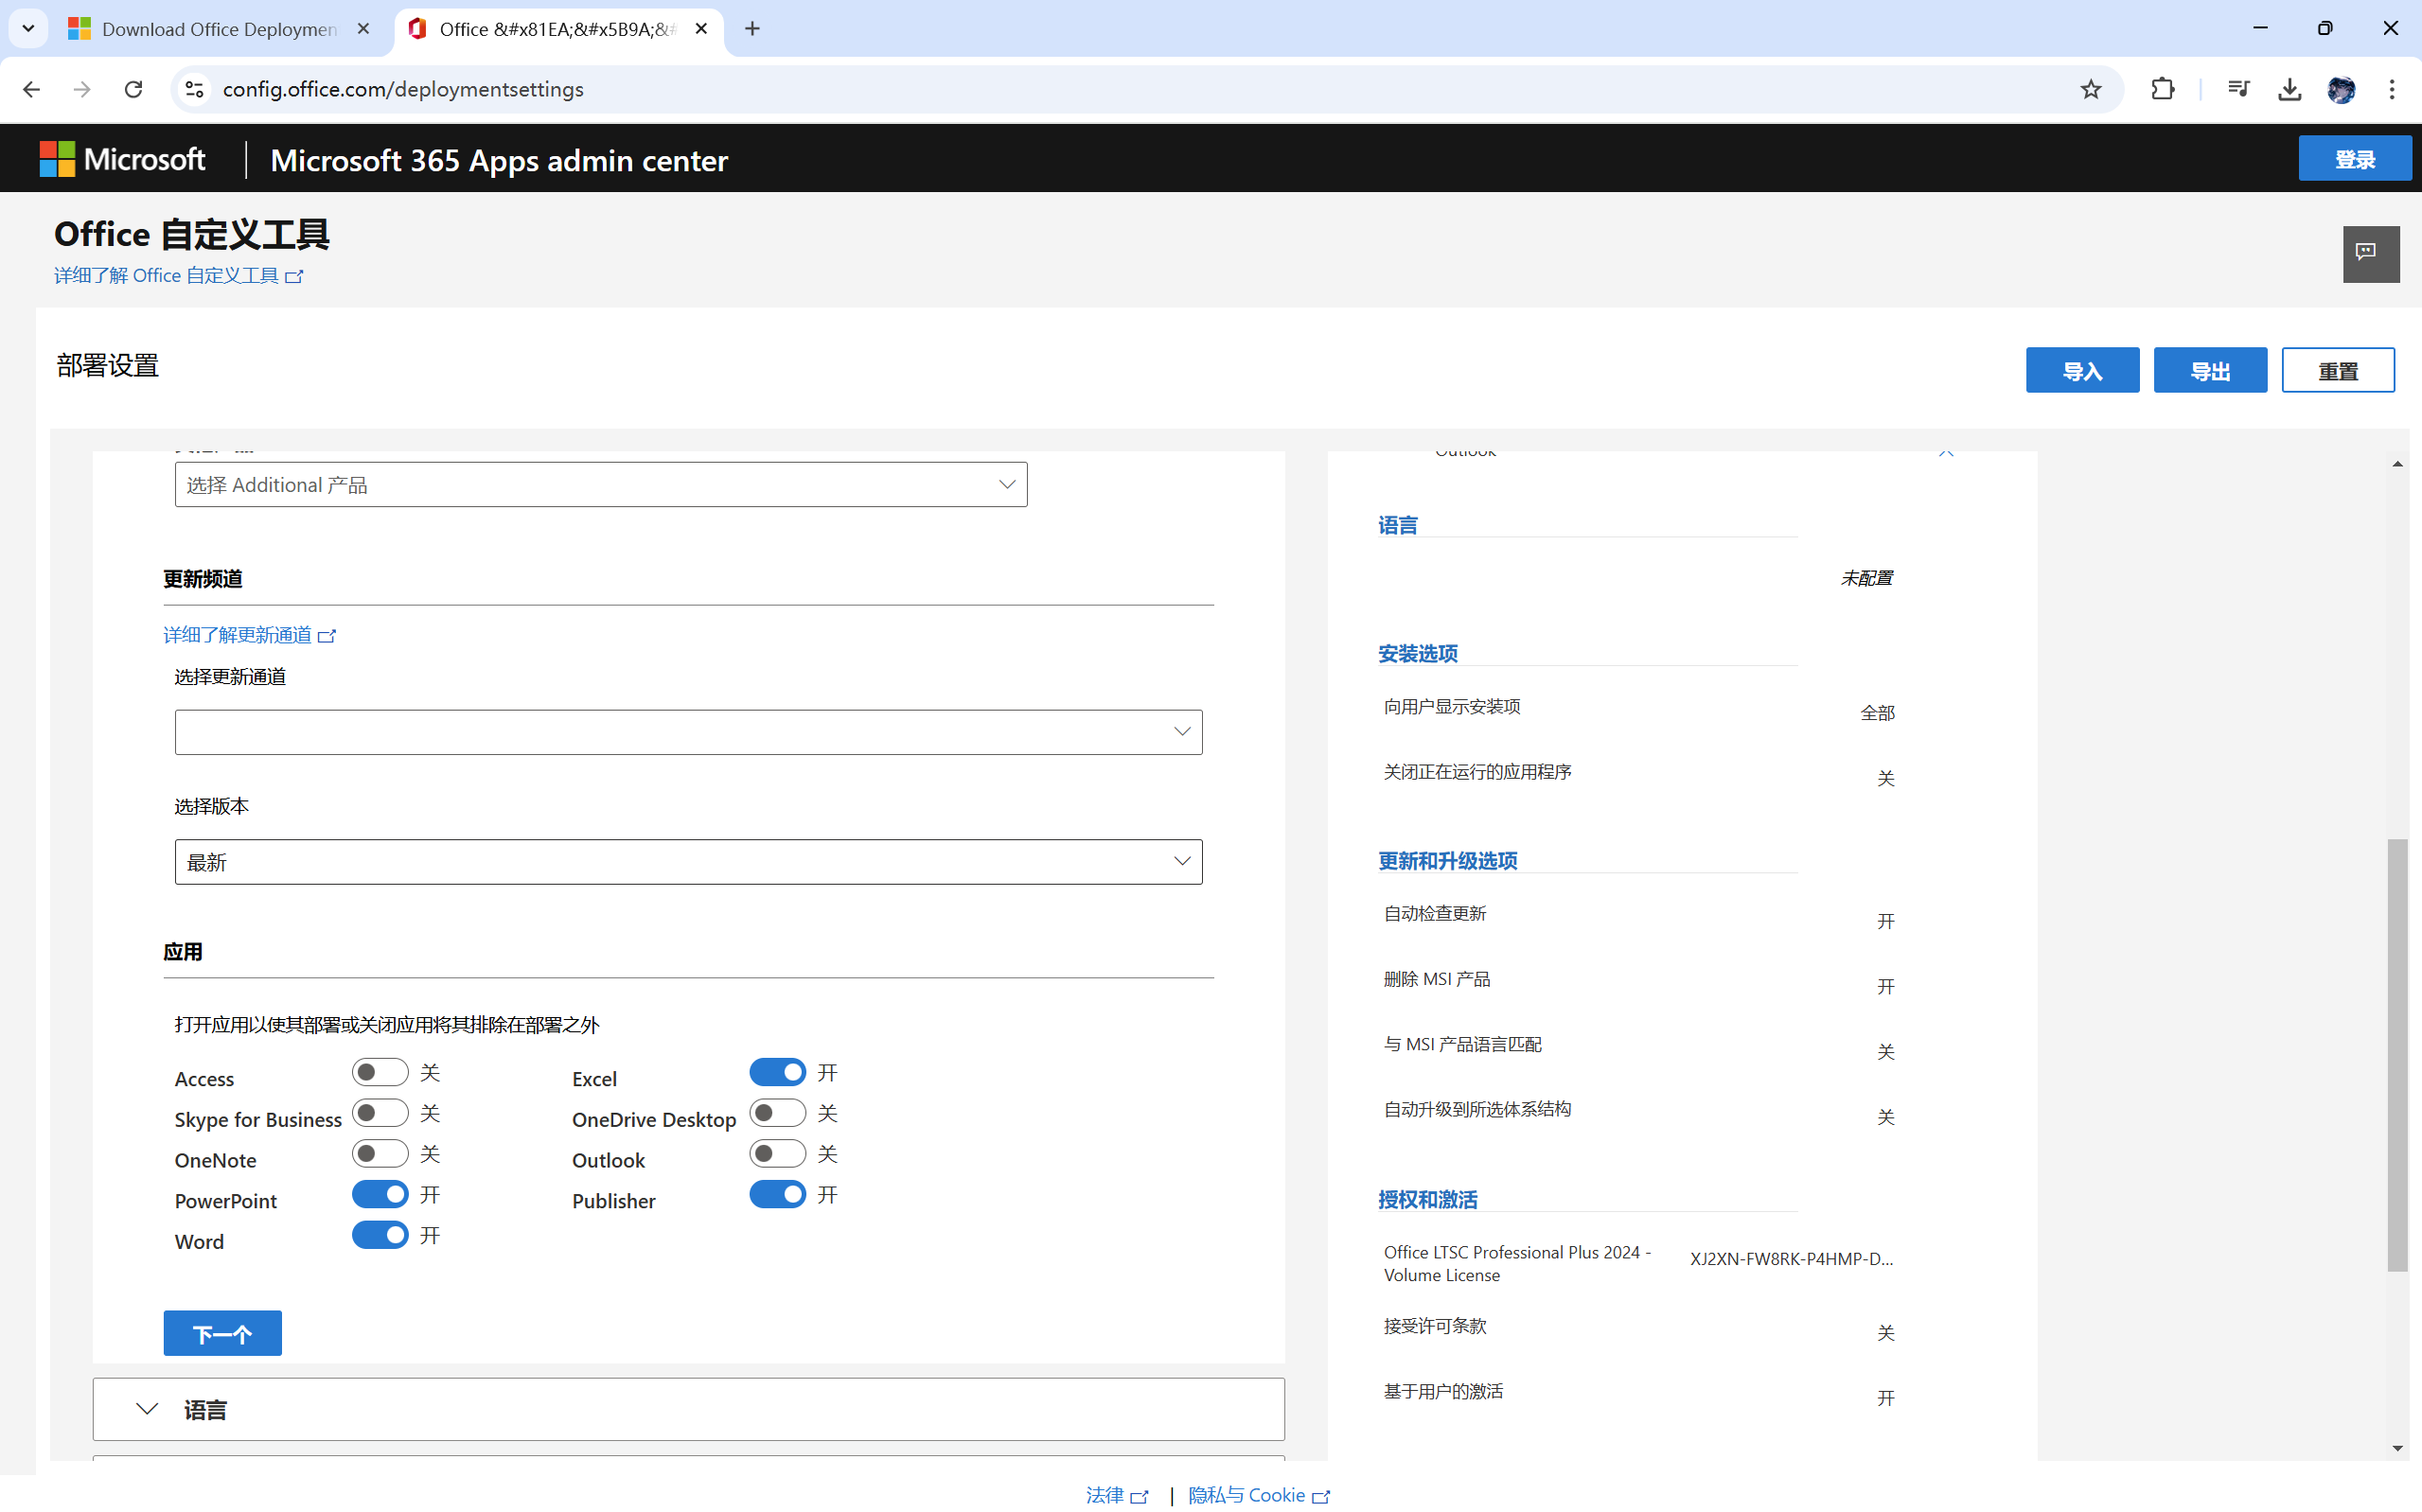Image resolution: width=2422 pixels, height=1512 pixels.
Task: View site information icon in address bar
Action: 194,89
